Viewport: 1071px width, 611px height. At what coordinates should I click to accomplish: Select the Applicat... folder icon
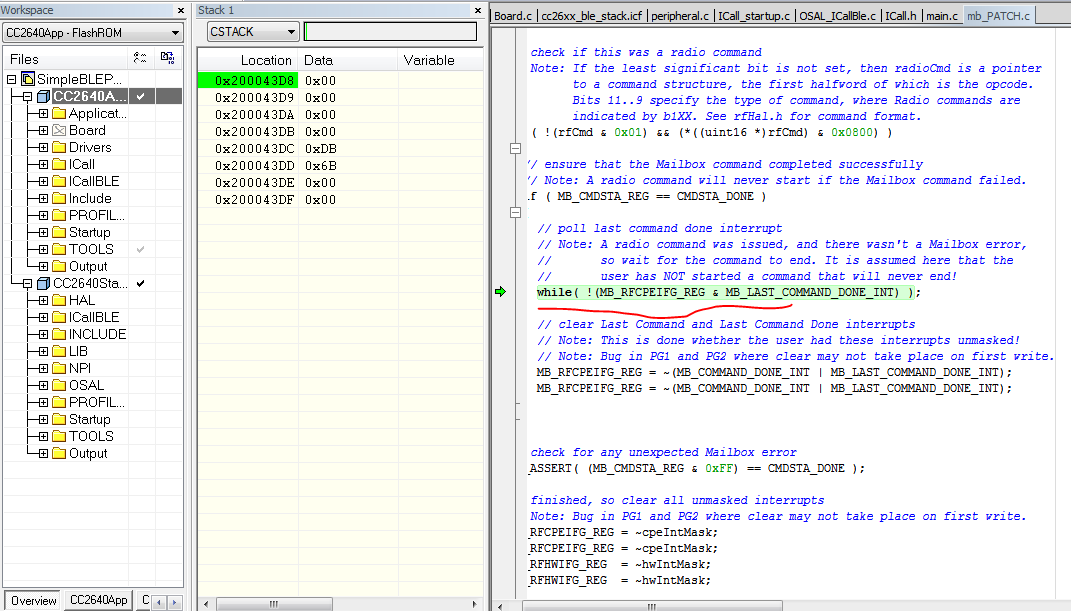pyautogui.click(x=59, y=113)
